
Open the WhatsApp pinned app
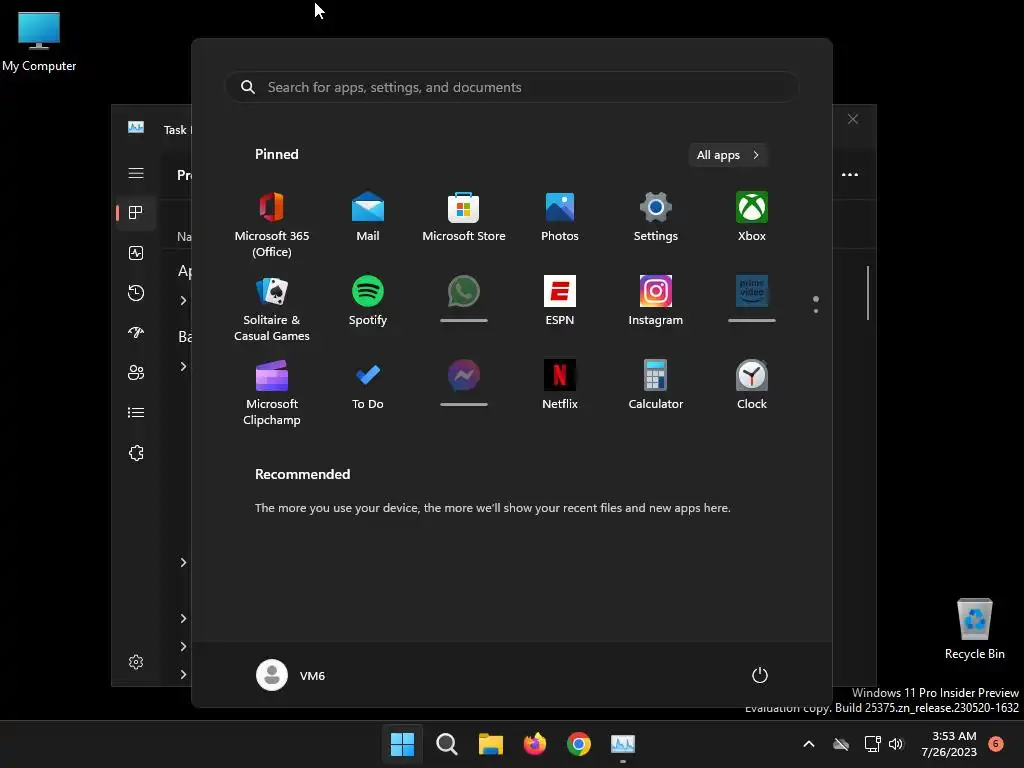click(464, 299)
